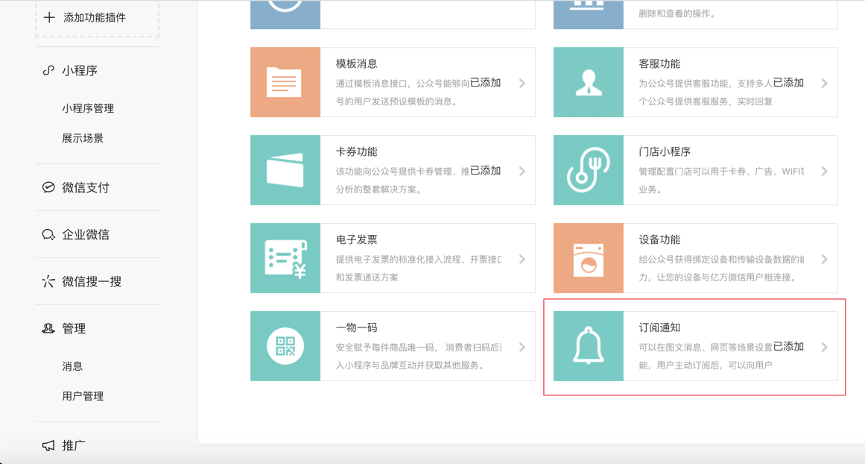Screen dimensions: 866x464
Task: Expand 模板消息 card via its chevron
Action: point(522,83)
